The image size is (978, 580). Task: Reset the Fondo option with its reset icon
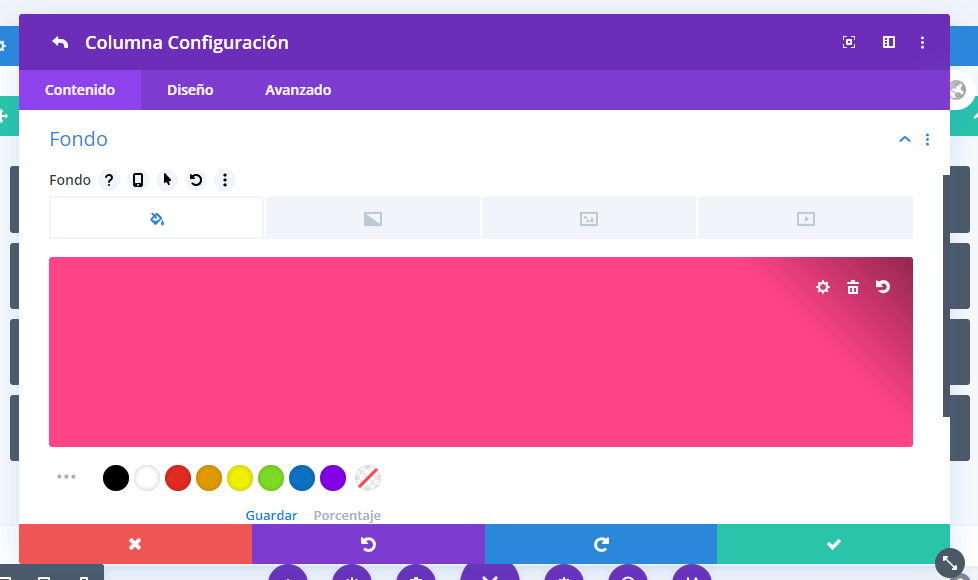coord(196,180)
